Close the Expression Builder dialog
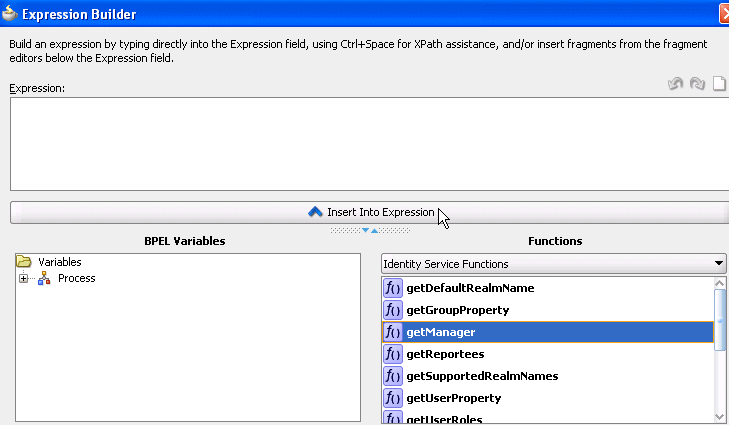This screenshot has width=729, height=425. click(724, 14)
